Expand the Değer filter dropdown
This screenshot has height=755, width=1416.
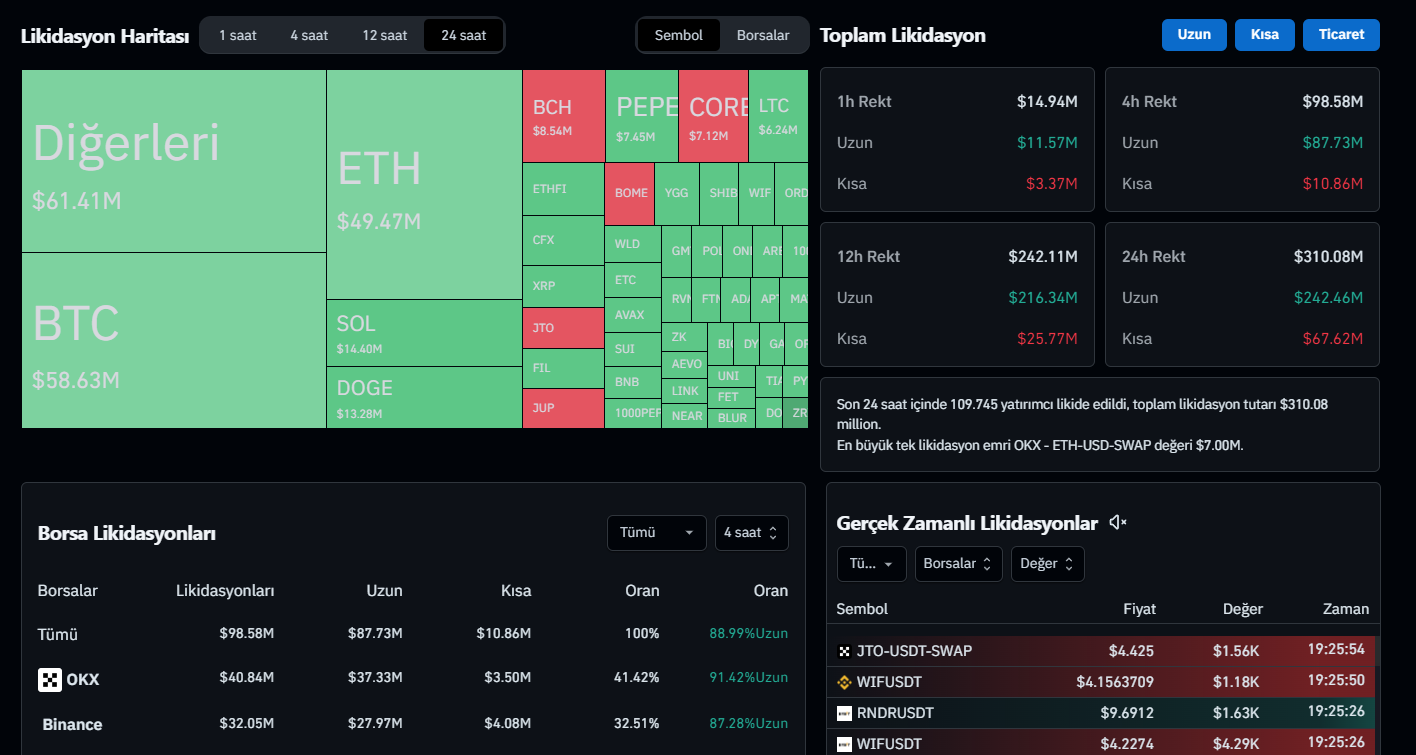(x=1047, y=564)
